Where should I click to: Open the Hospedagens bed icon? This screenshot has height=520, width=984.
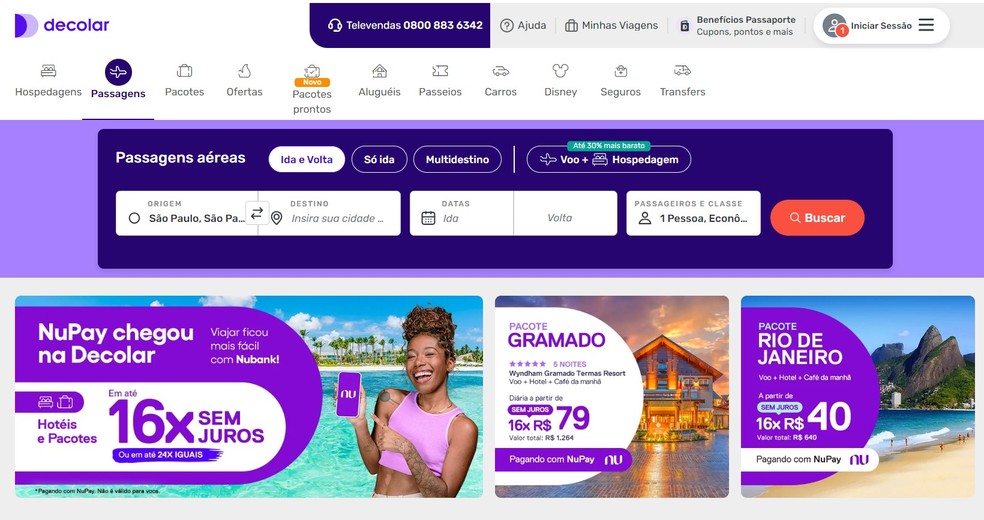(48, 71)
